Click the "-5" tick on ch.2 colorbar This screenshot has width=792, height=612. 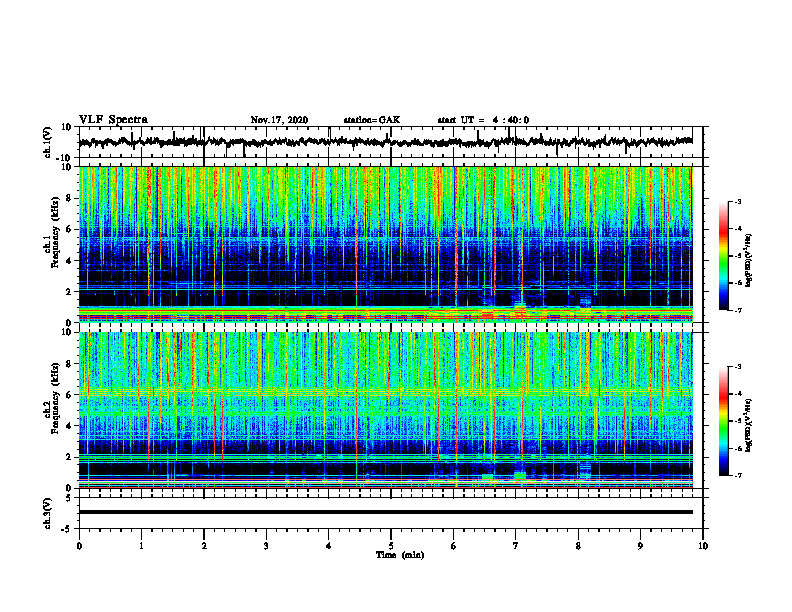(x=738, y=421)
